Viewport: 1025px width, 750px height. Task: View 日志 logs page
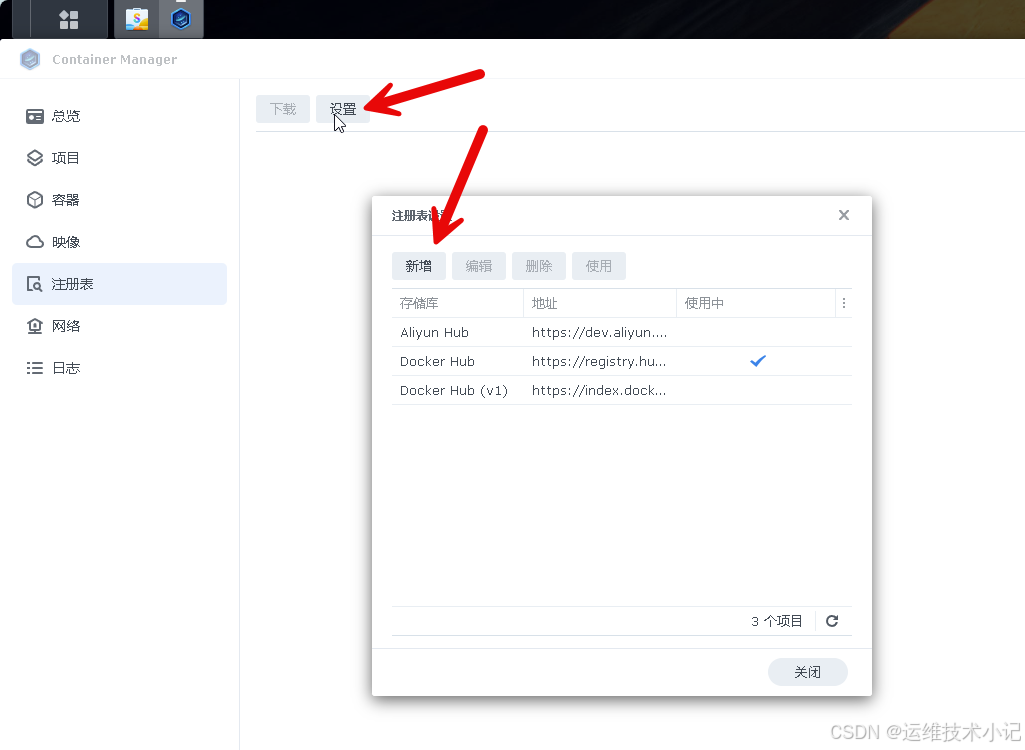point(120,368)
